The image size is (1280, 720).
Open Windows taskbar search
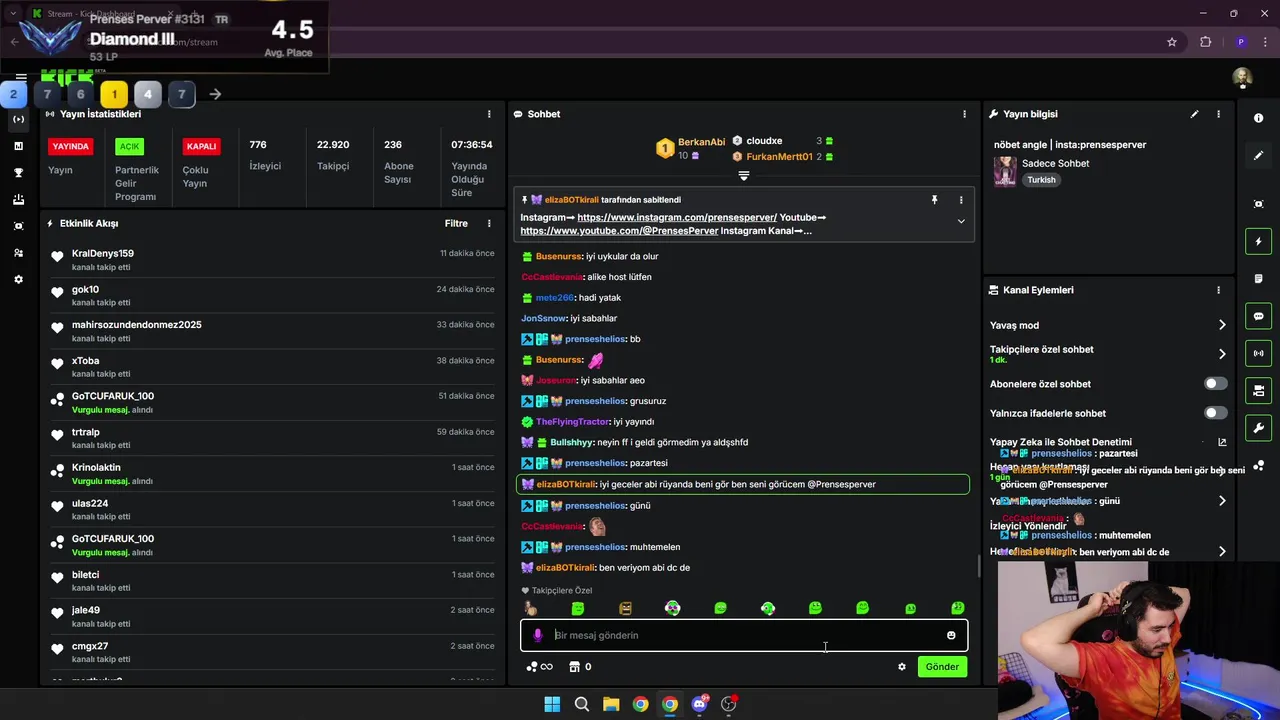(582, 704)
